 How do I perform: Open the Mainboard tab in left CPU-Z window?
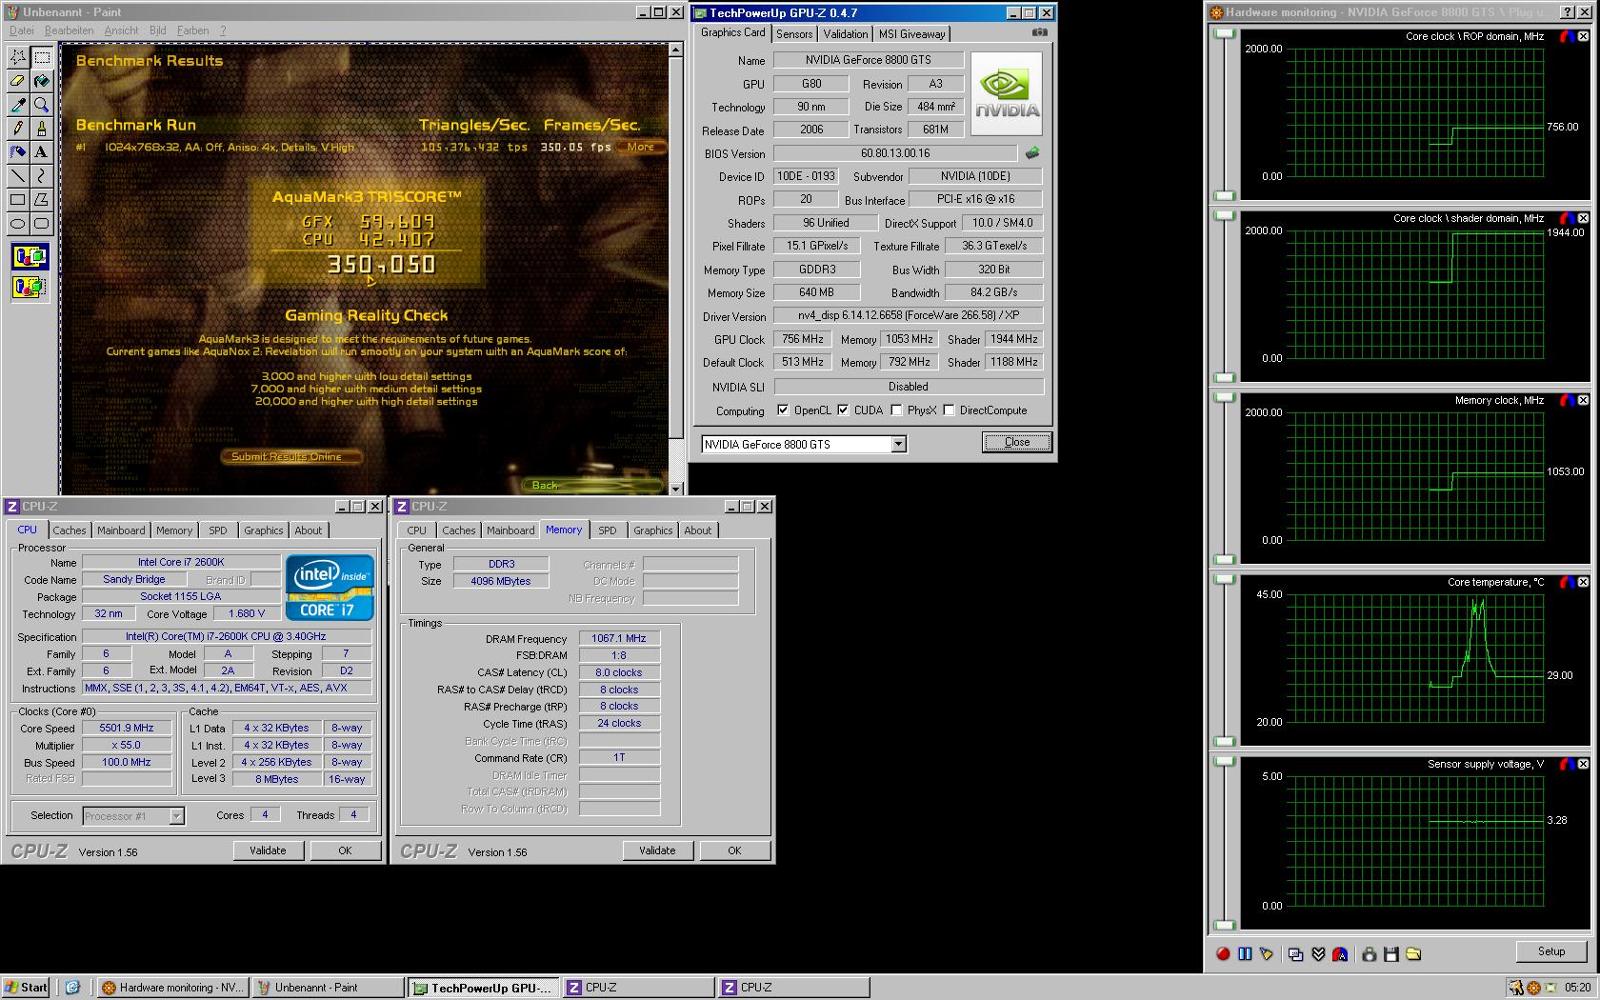click(x=121, y=530)
